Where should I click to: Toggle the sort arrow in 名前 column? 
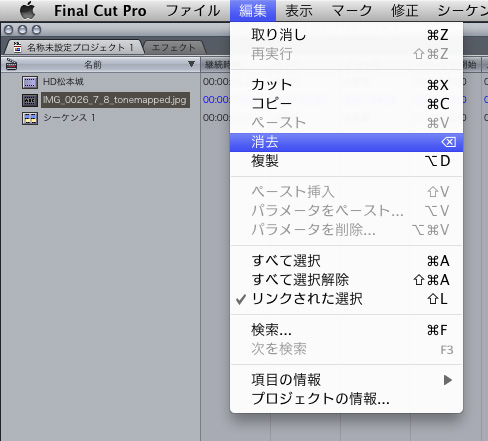click(191, 64)
